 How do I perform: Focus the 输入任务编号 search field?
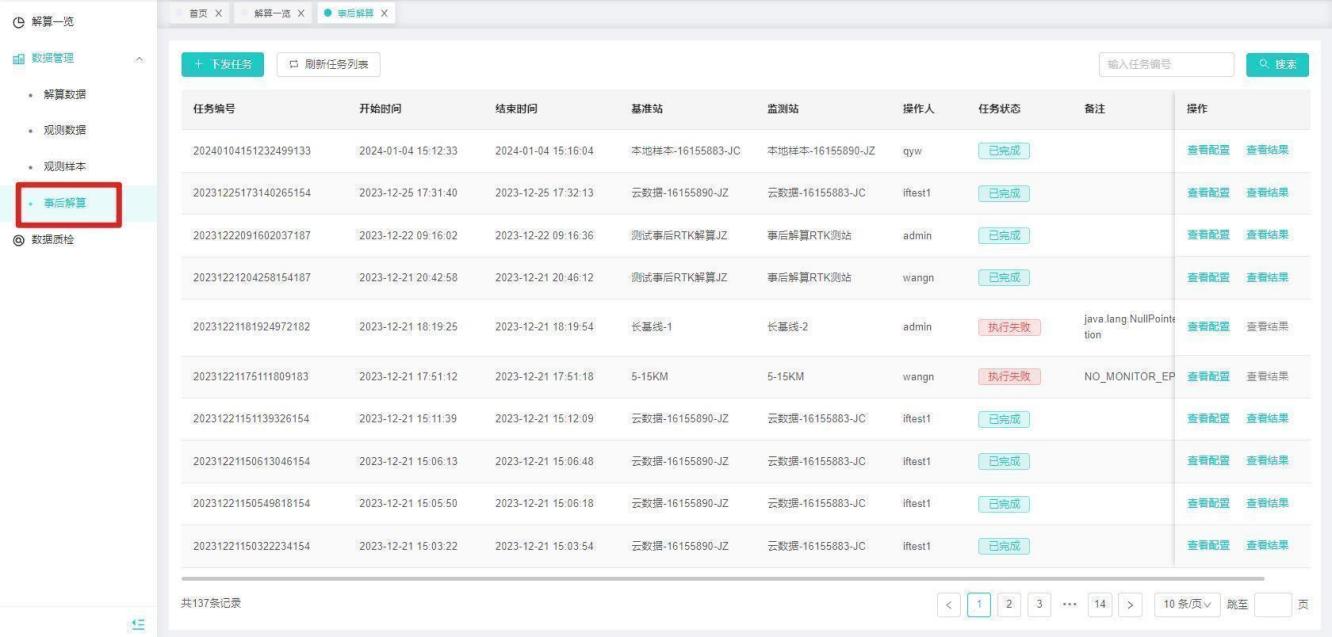tap(1165, 64)
